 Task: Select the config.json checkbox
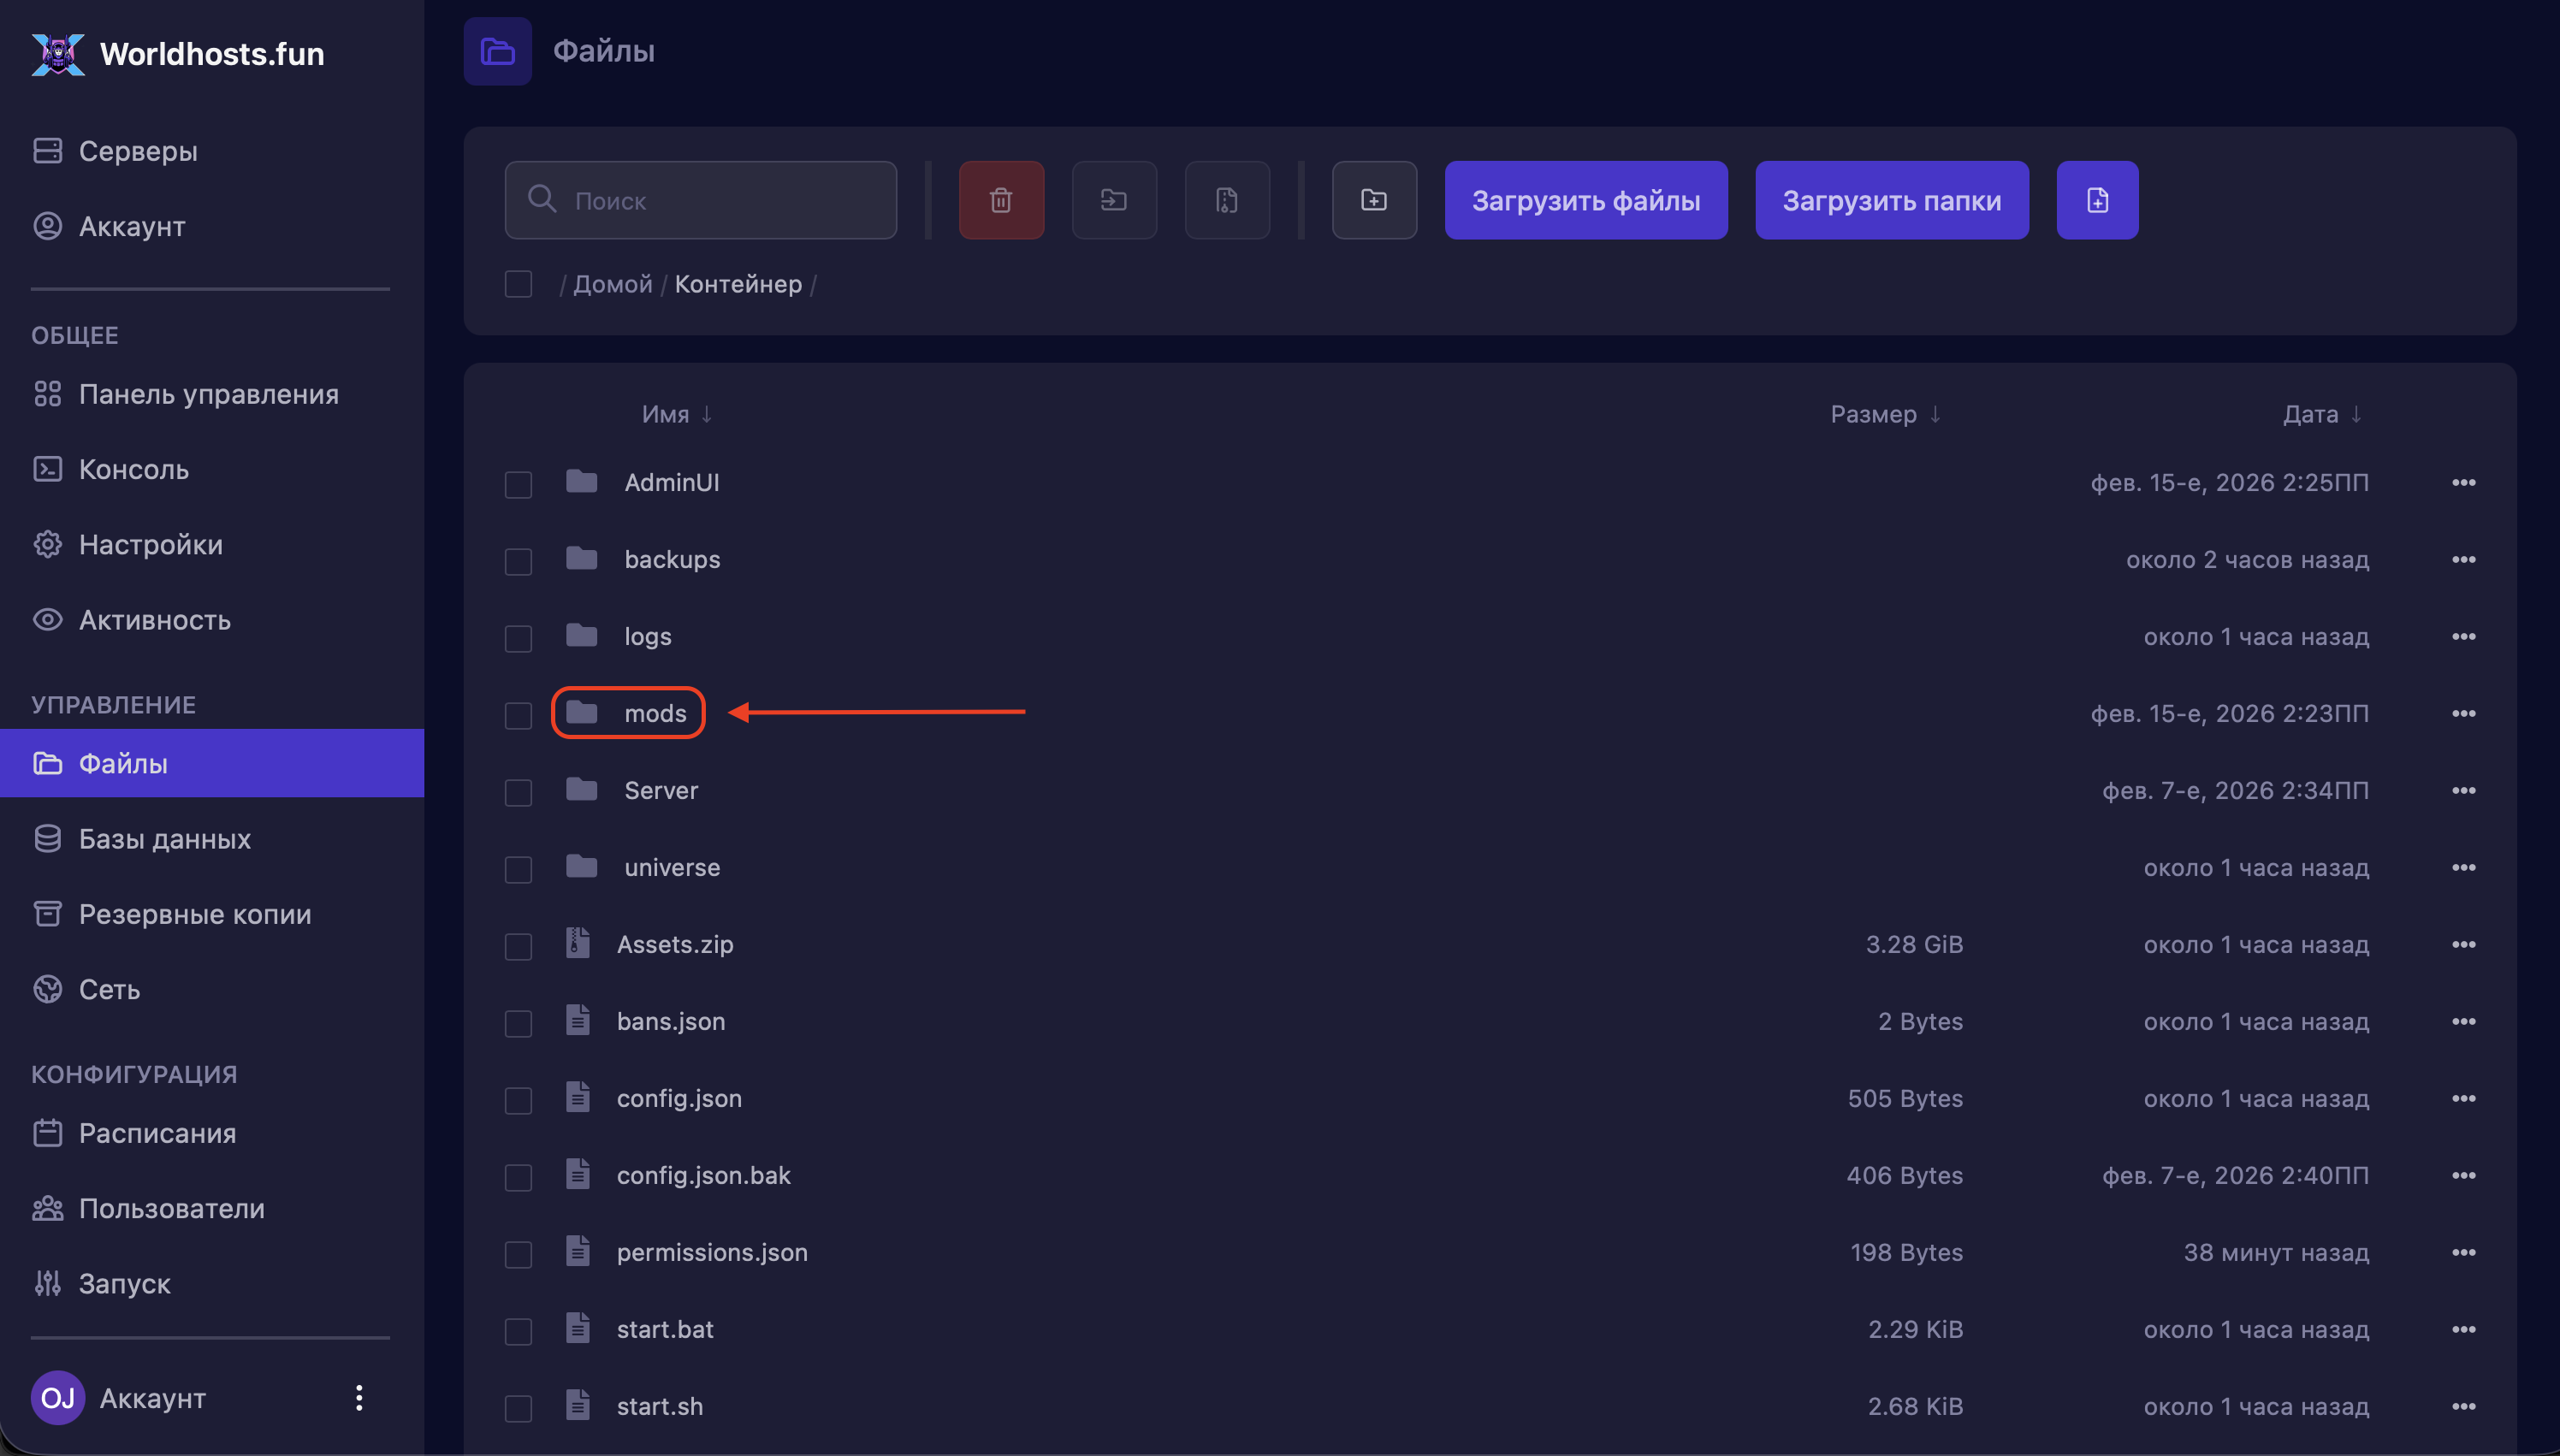pyautogui.click(x=518, y=1100)
